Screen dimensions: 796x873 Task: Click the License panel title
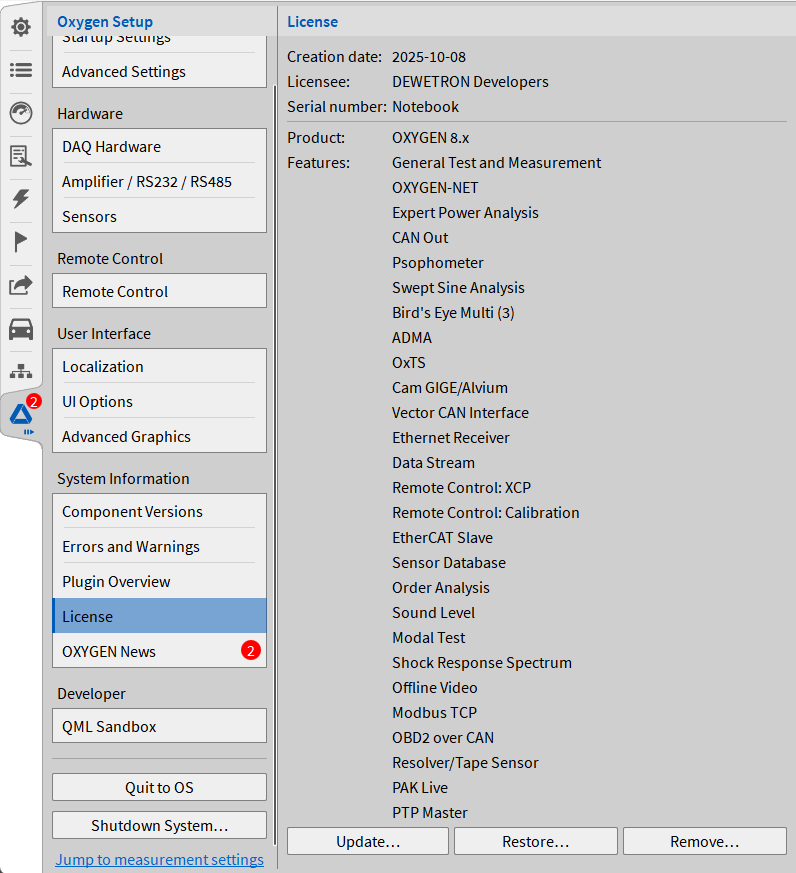(x=312, y=22)
